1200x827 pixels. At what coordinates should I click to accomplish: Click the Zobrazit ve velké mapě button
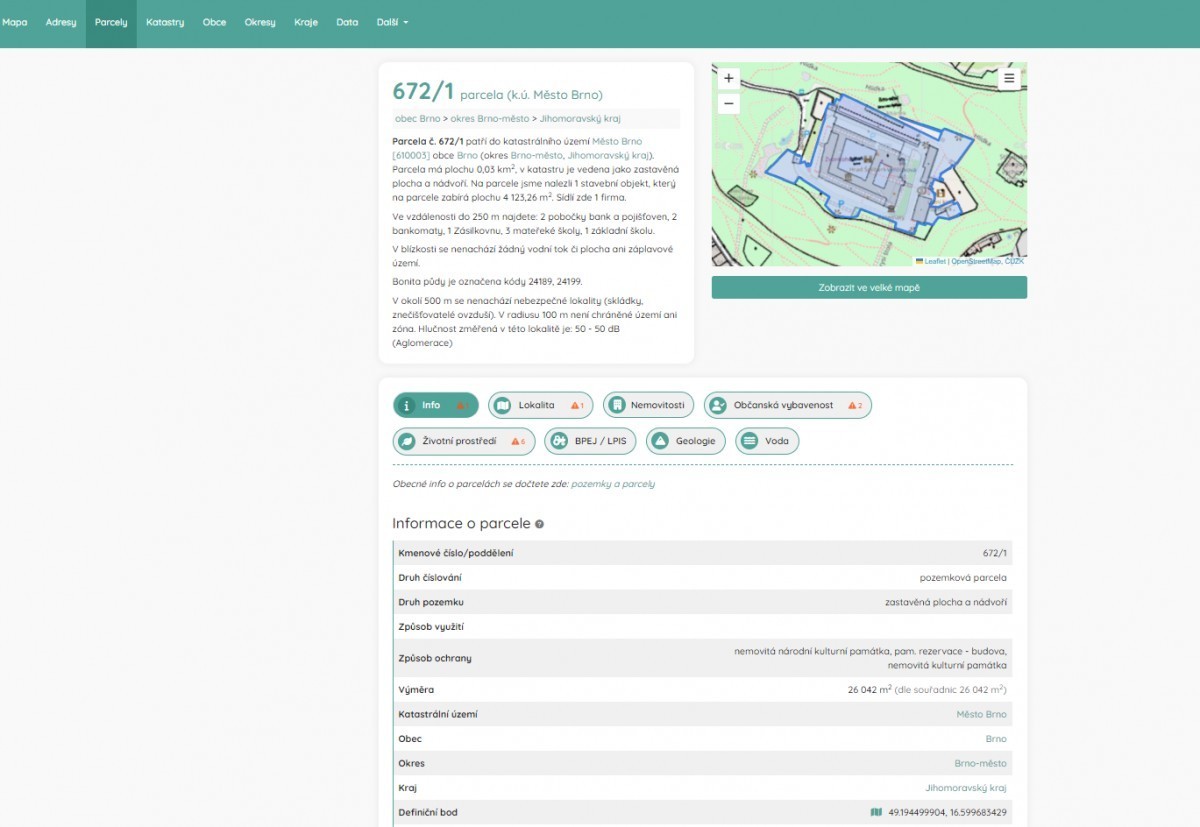tap(869, 287)
